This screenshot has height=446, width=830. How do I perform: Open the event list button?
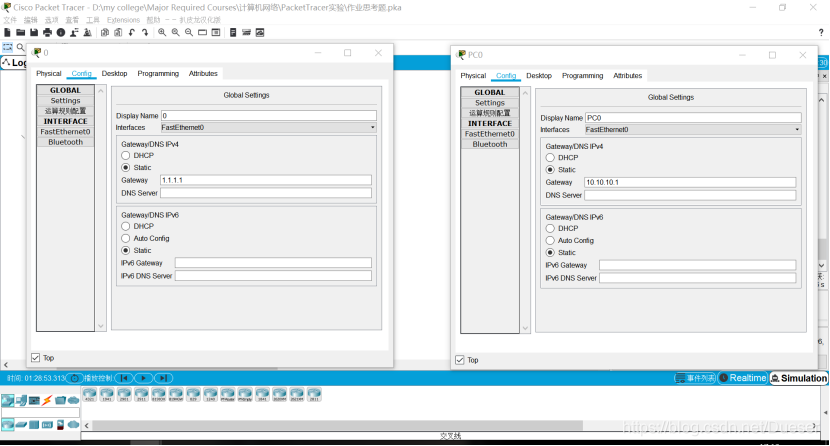(695, 378)
